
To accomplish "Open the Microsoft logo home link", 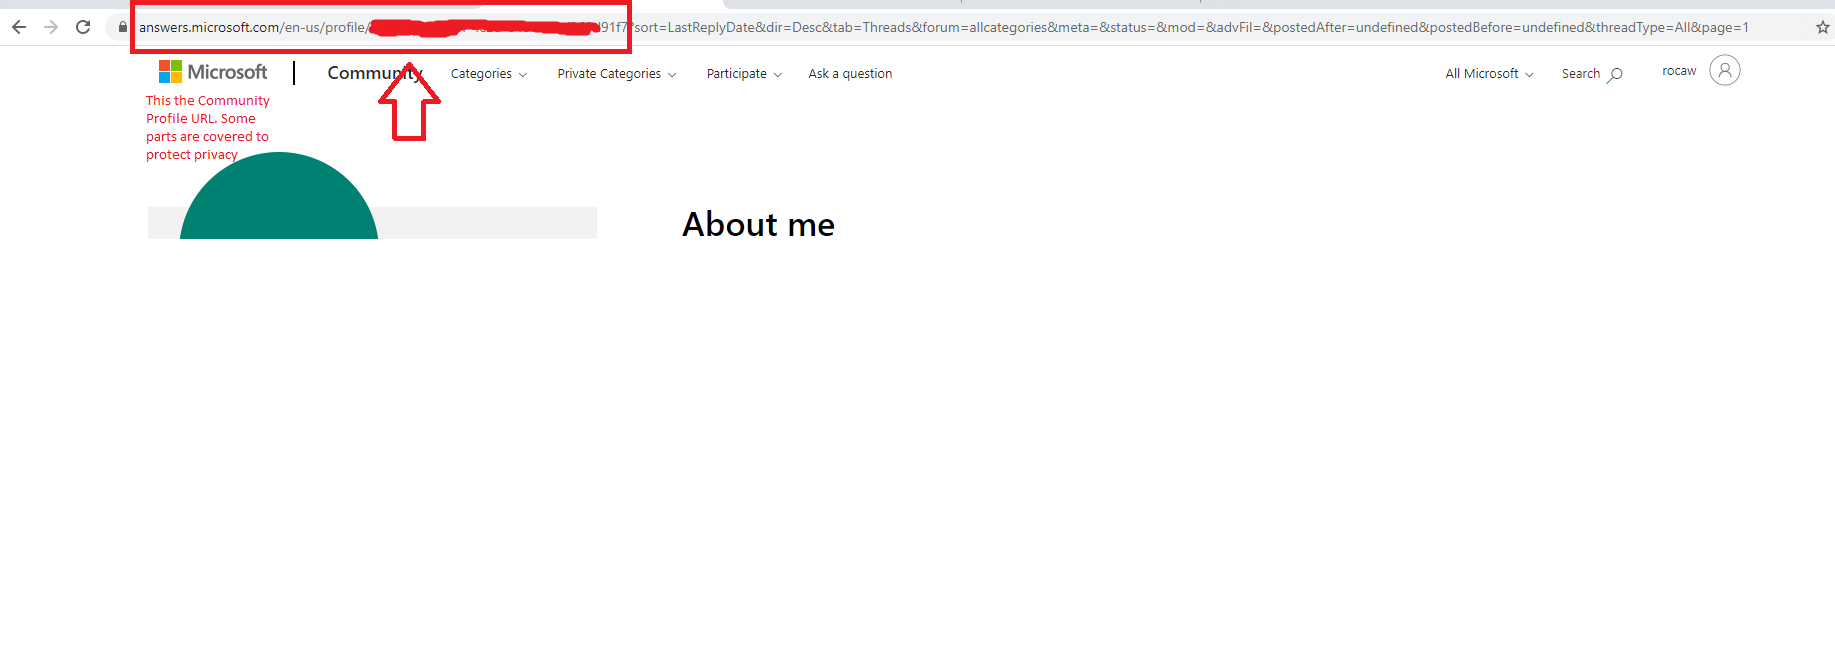I will tap(213, 72).
